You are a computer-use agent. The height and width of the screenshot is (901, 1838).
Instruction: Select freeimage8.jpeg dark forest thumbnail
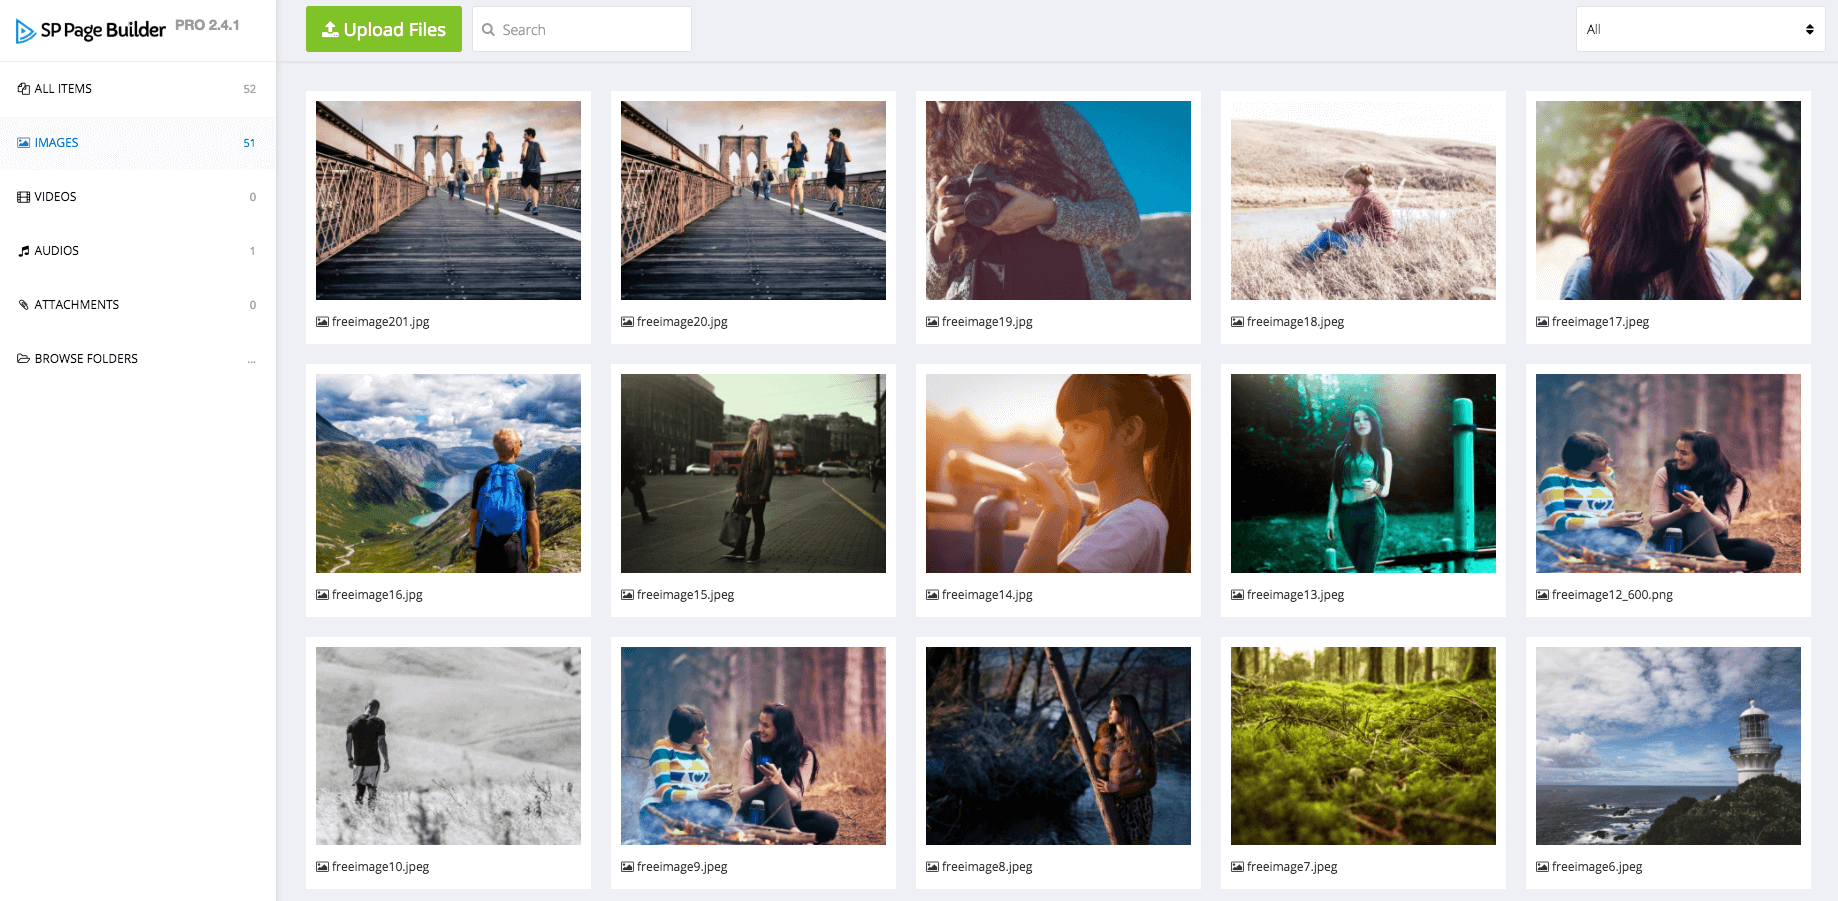click(1058, 746)
